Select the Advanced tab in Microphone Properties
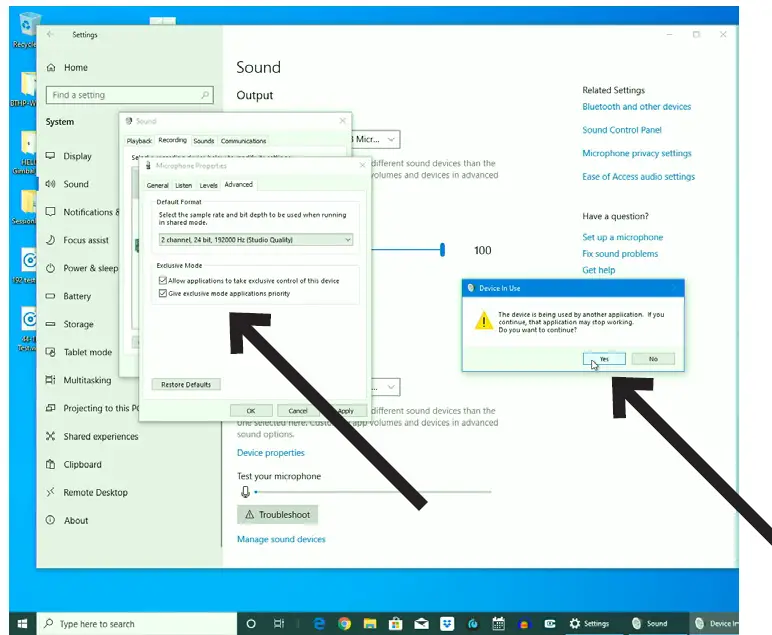The width and height of the screenshot is (772, 635). (239, 185)
